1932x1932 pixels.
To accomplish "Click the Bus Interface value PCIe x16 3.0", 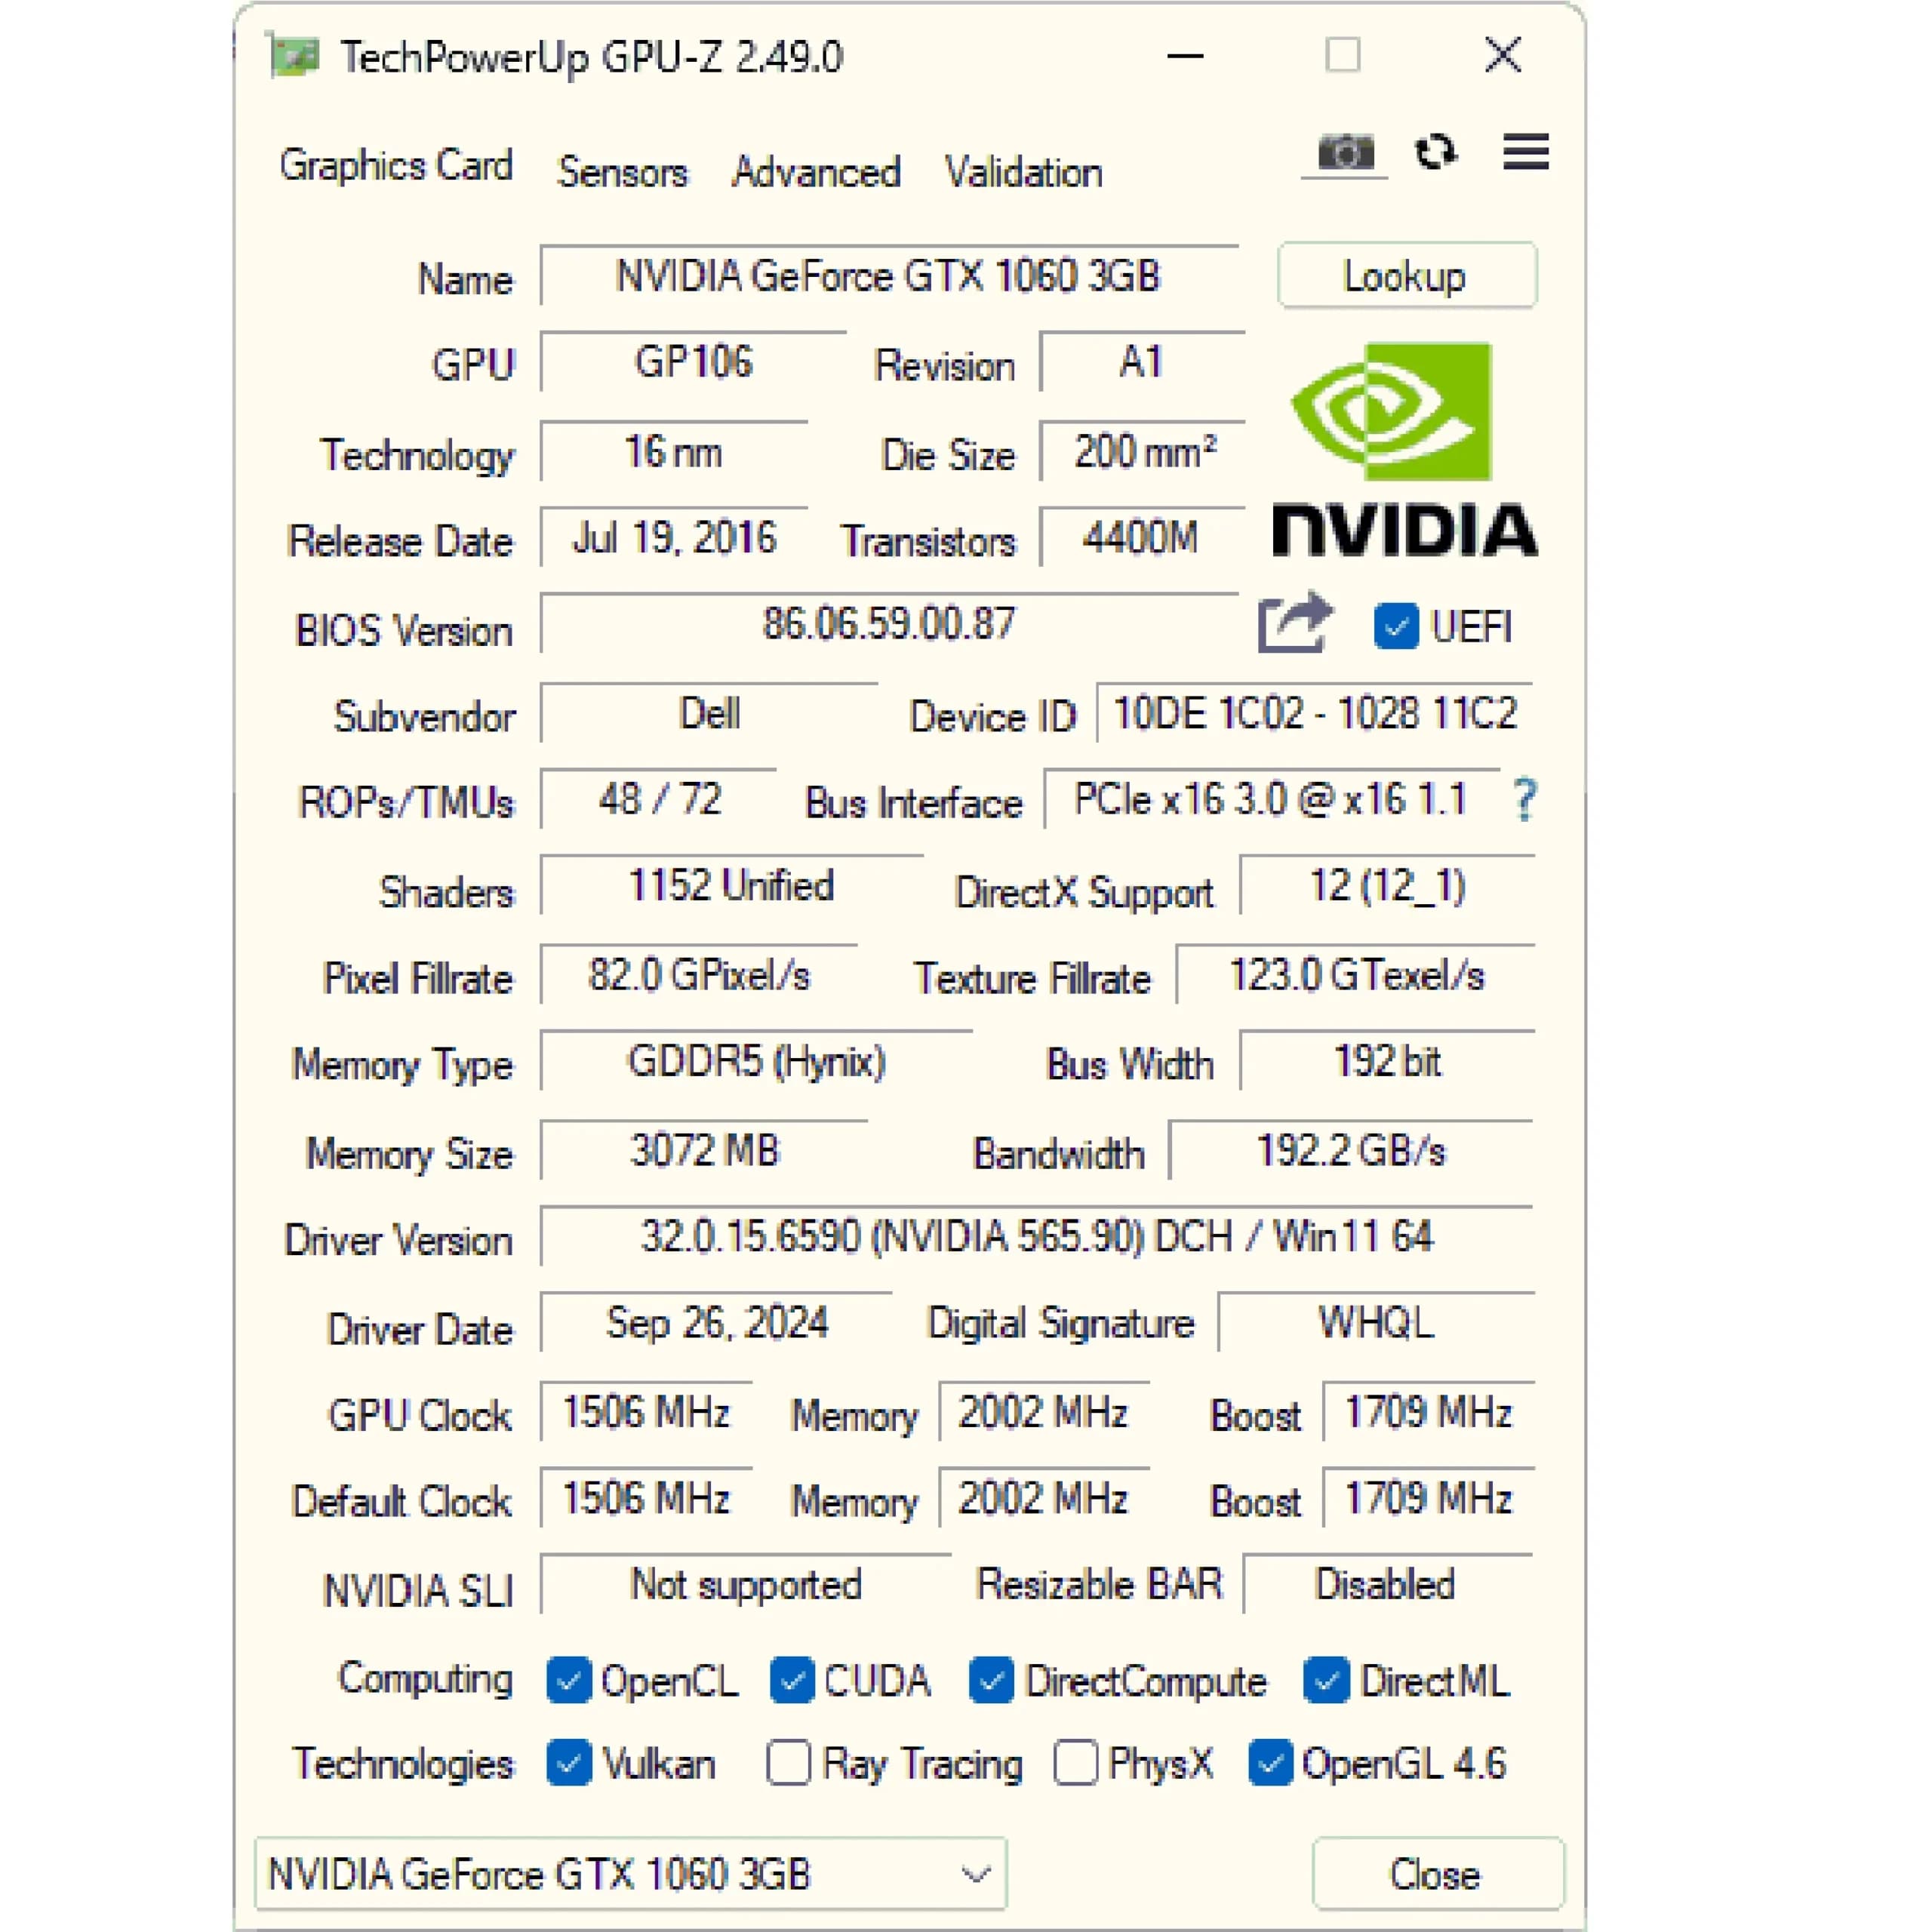I will 1271,799.
